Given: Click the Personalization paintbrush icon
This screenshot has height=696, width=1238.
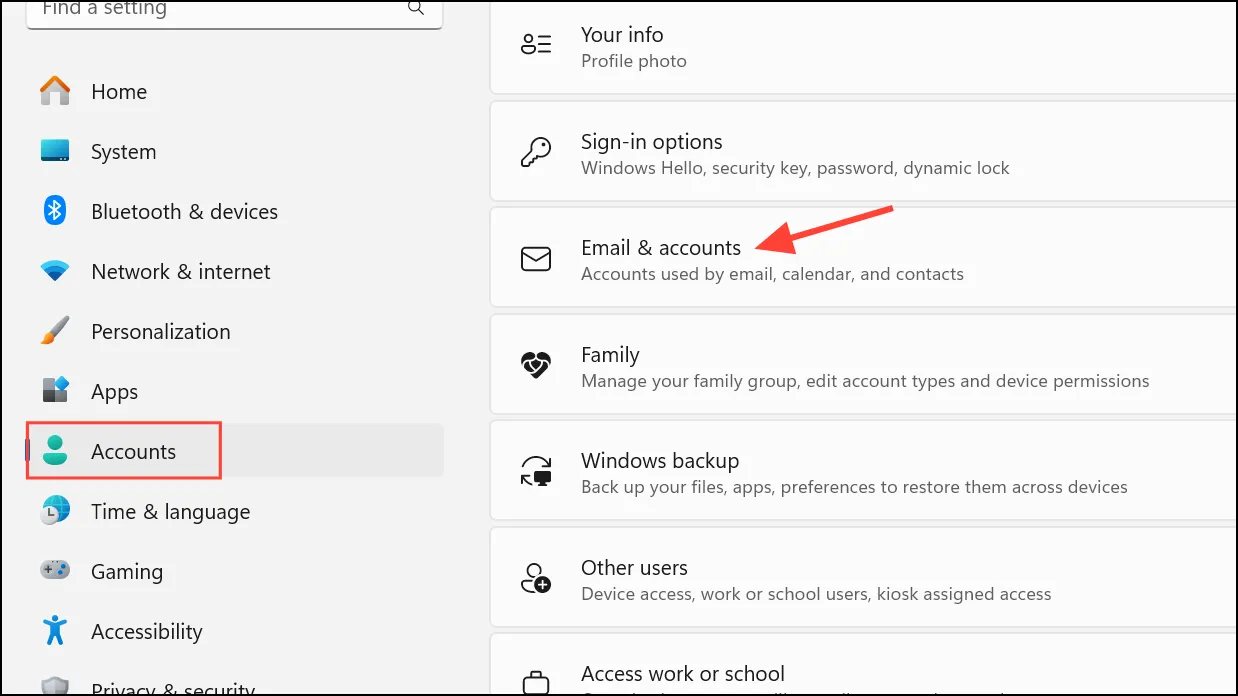Looking at the screenshot, I should 55,331.
